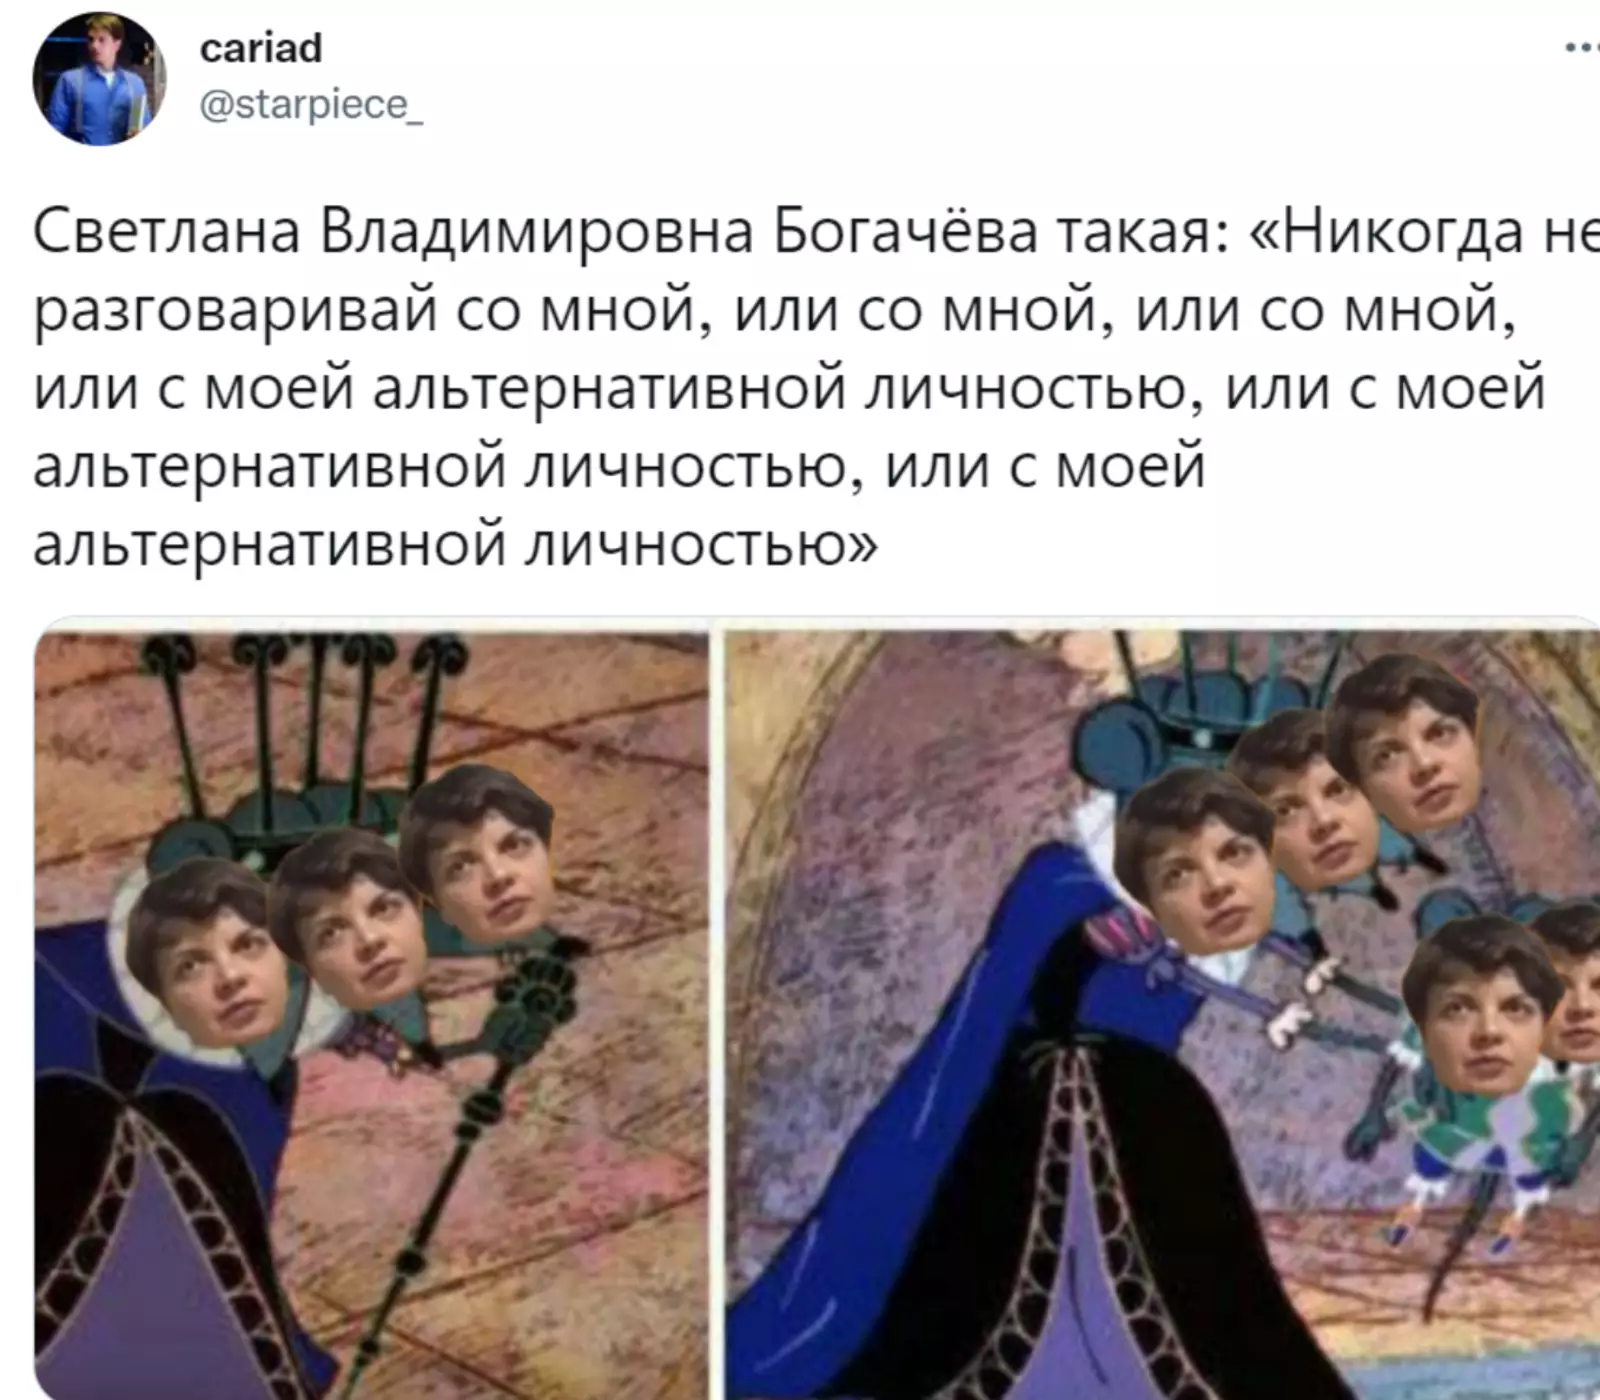Viewport: 1600px width, 1400px height.
Task: Open the right attached cartoon image
Action: pyautogui.click(x=1161, y=1010)
